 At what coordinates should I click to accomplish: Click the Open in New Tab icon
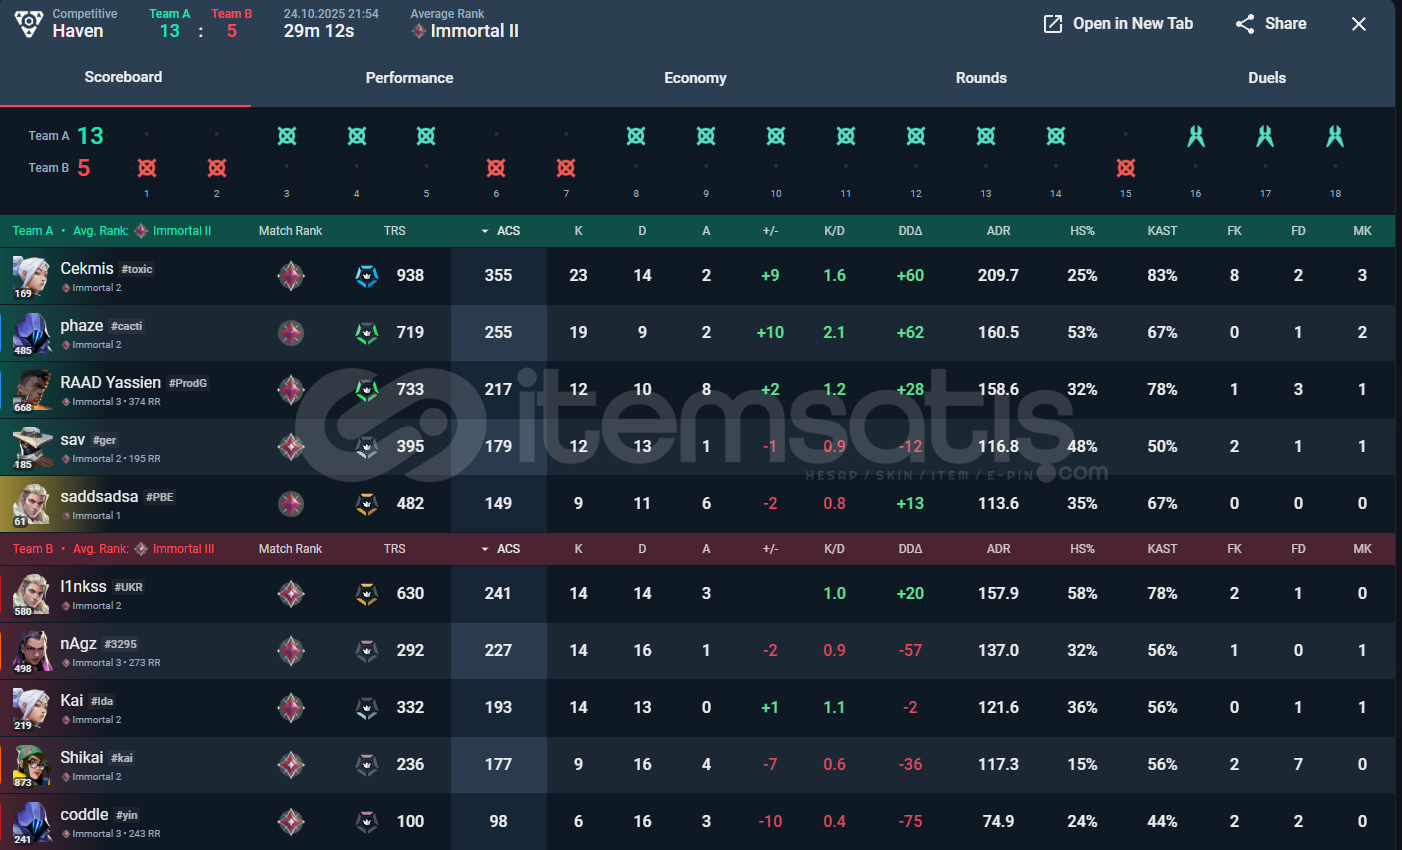click(x=1053, y=24)
